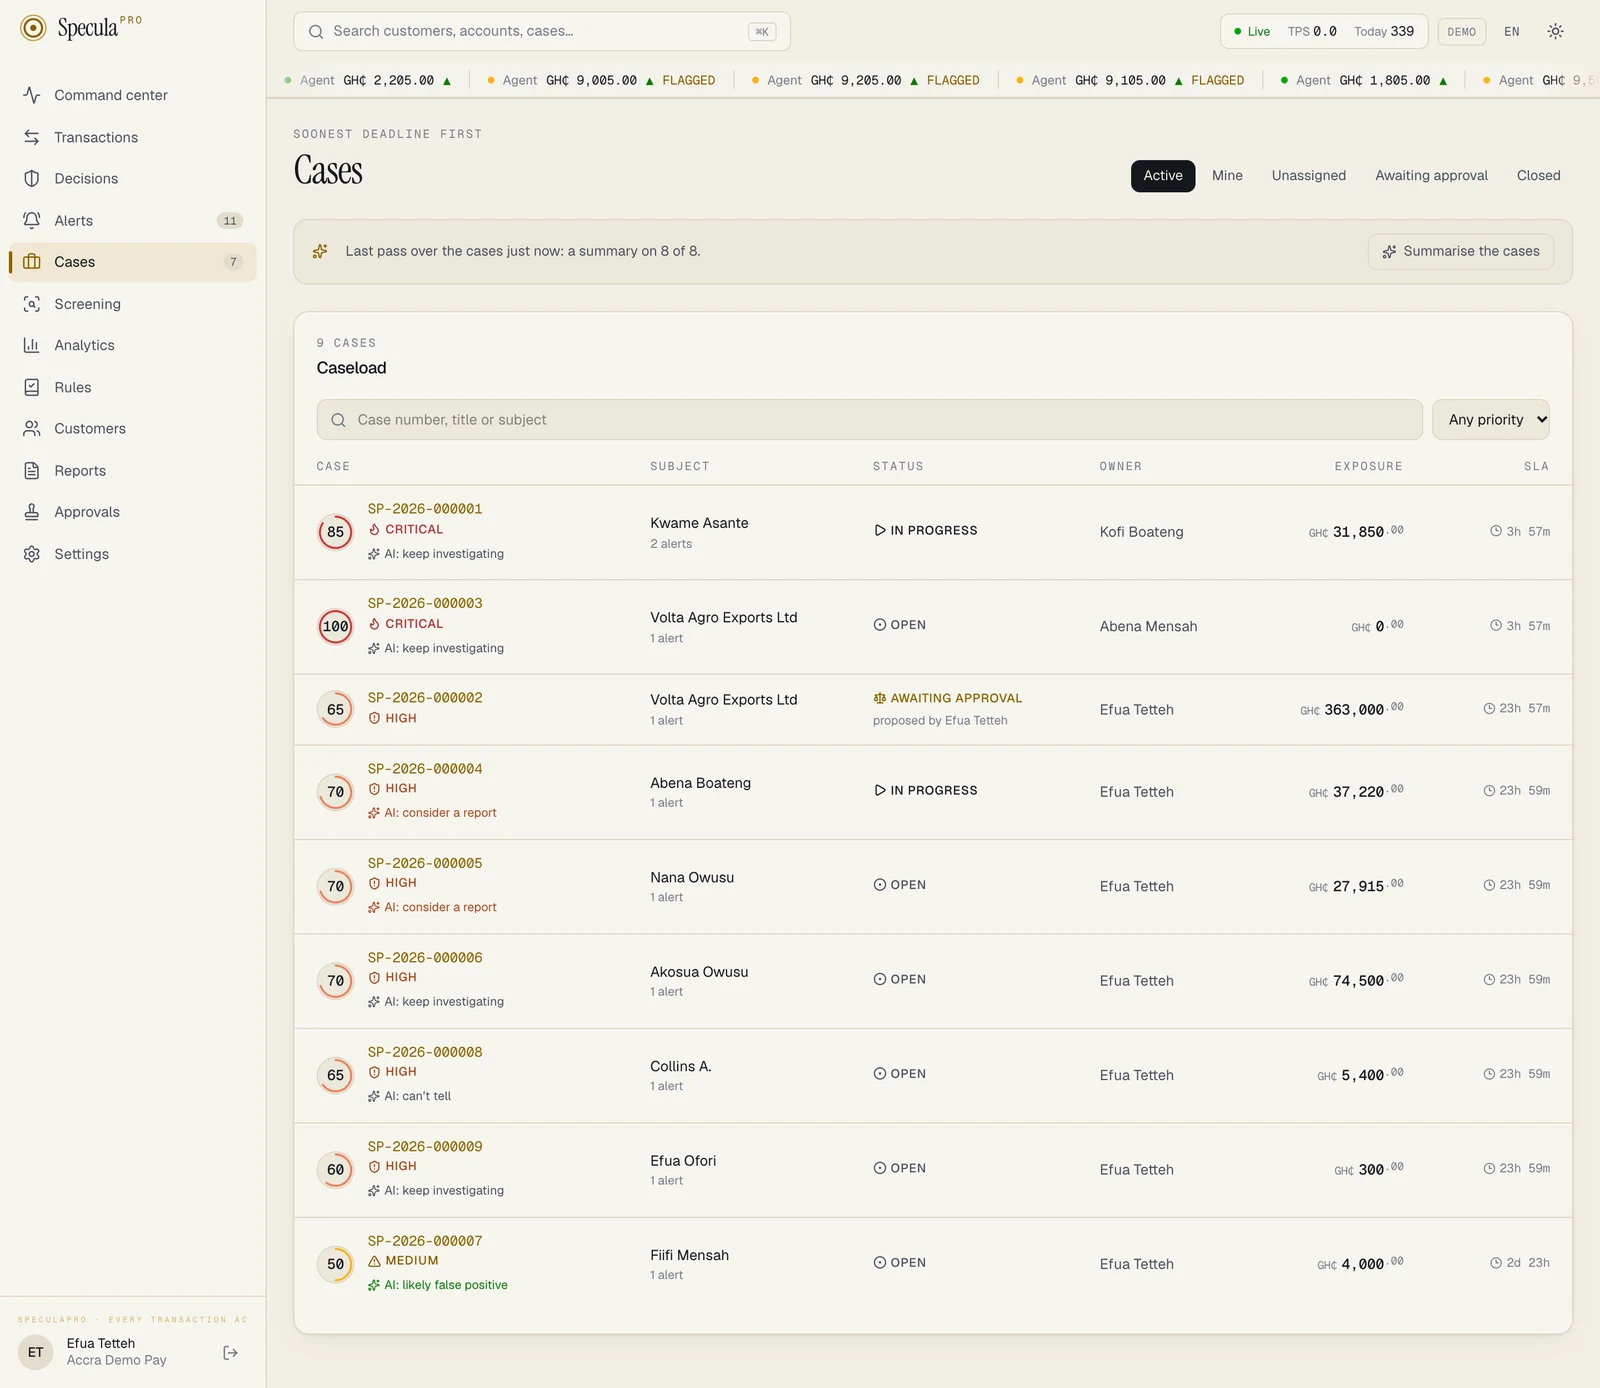Viewport: 1600px width, 1388px height.
Task: Click the risk score 50 ring
Action: coord(335,1264)
